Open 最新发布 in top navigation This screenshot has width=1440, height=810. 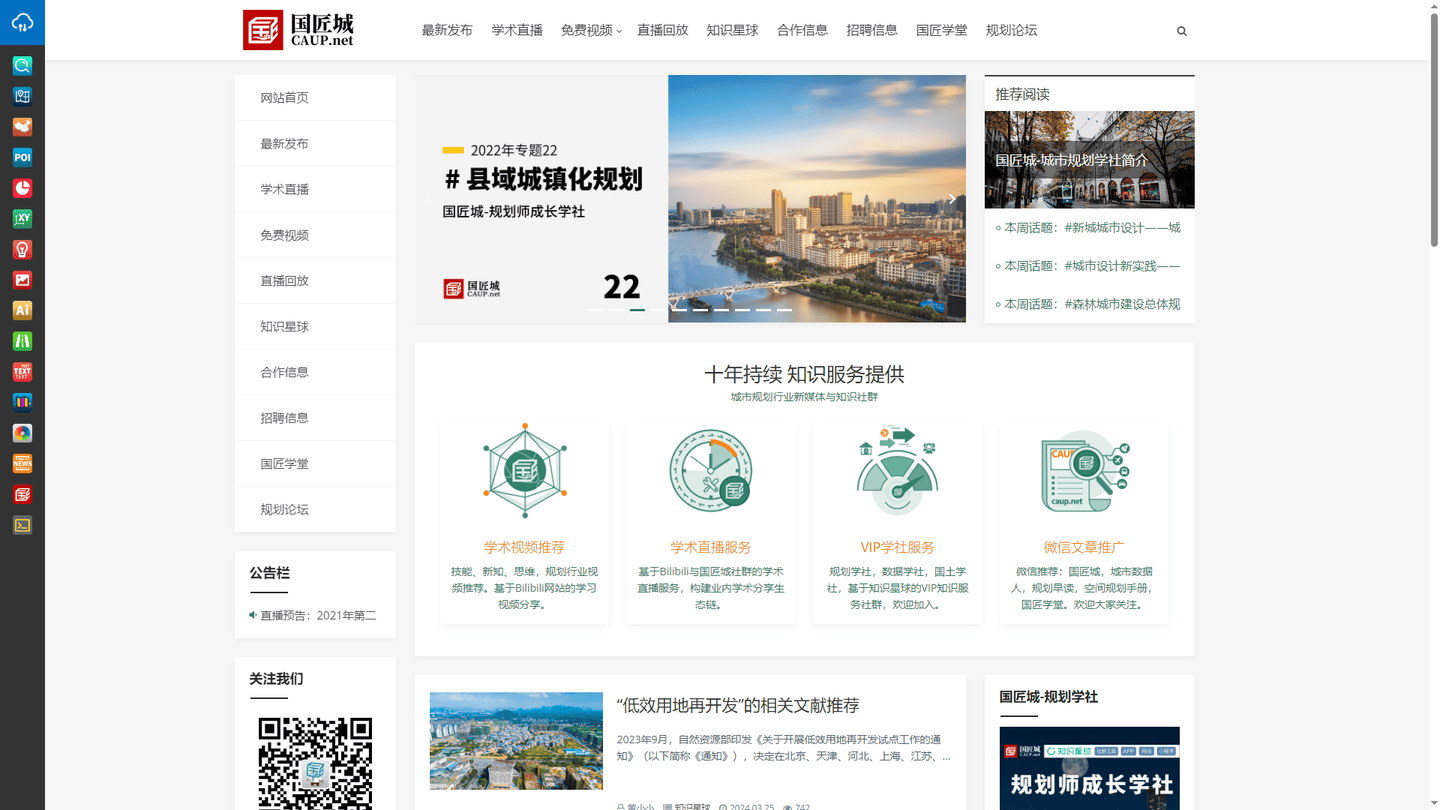coord(447,30)
